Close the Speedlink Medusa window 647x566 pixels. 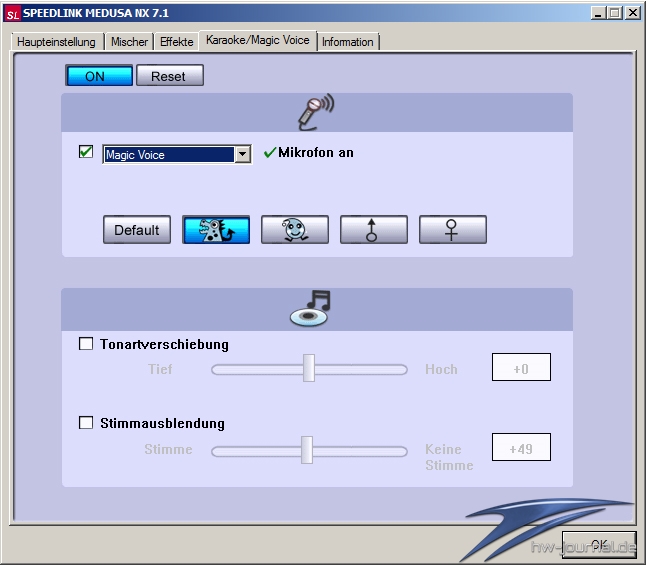coord(633,13)
